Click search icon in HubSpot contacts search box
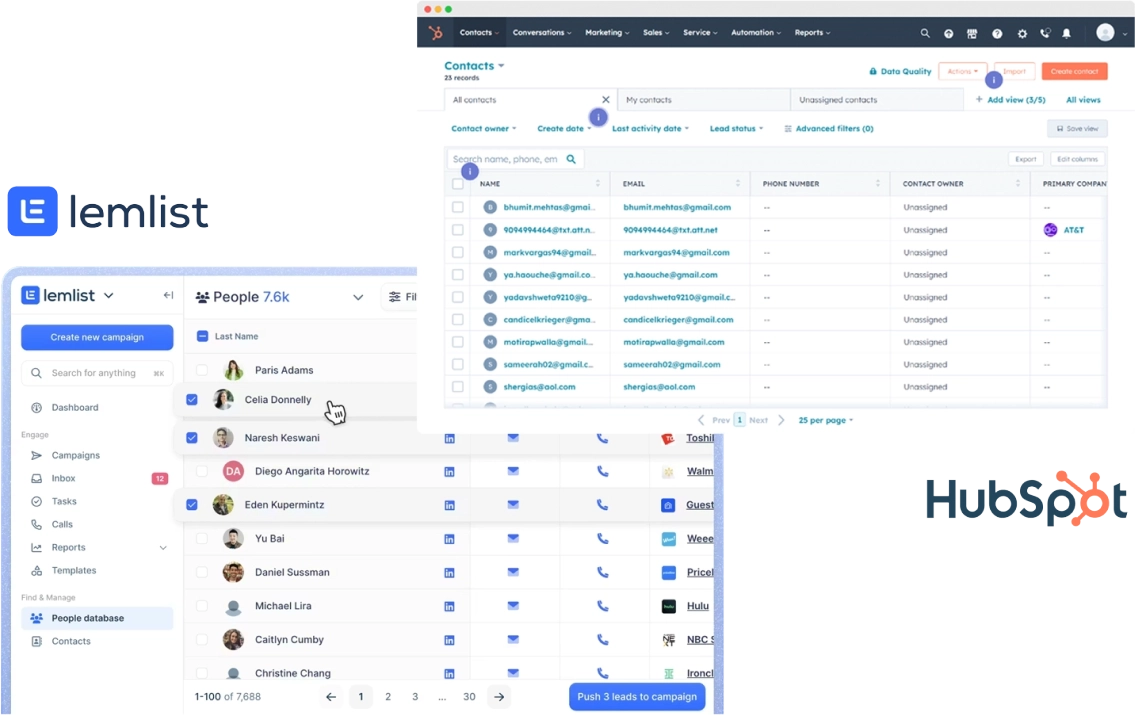The height and width of the screenshot is (715, 1135). pyautogui.click(x=571, y=159)
